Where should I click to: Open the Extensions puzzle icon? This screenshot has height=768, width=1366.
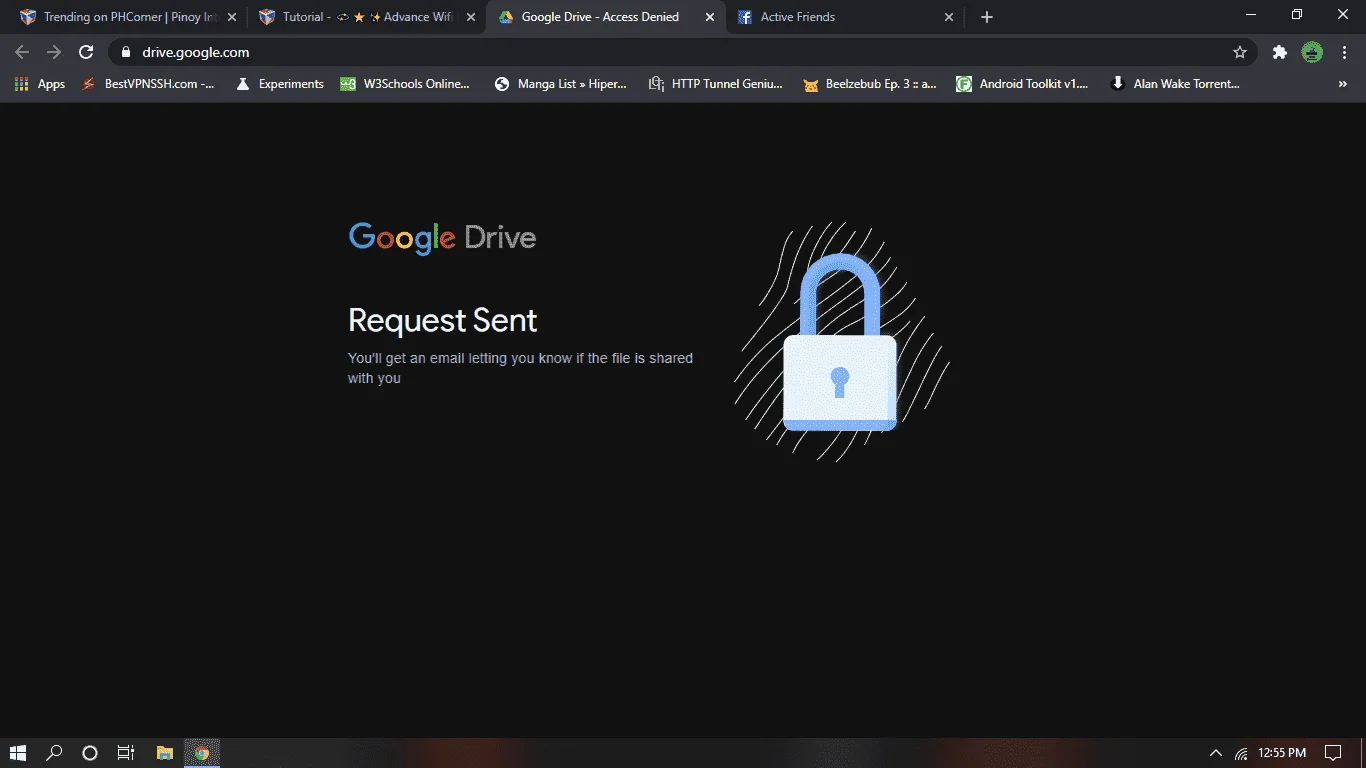(1279, 52)
